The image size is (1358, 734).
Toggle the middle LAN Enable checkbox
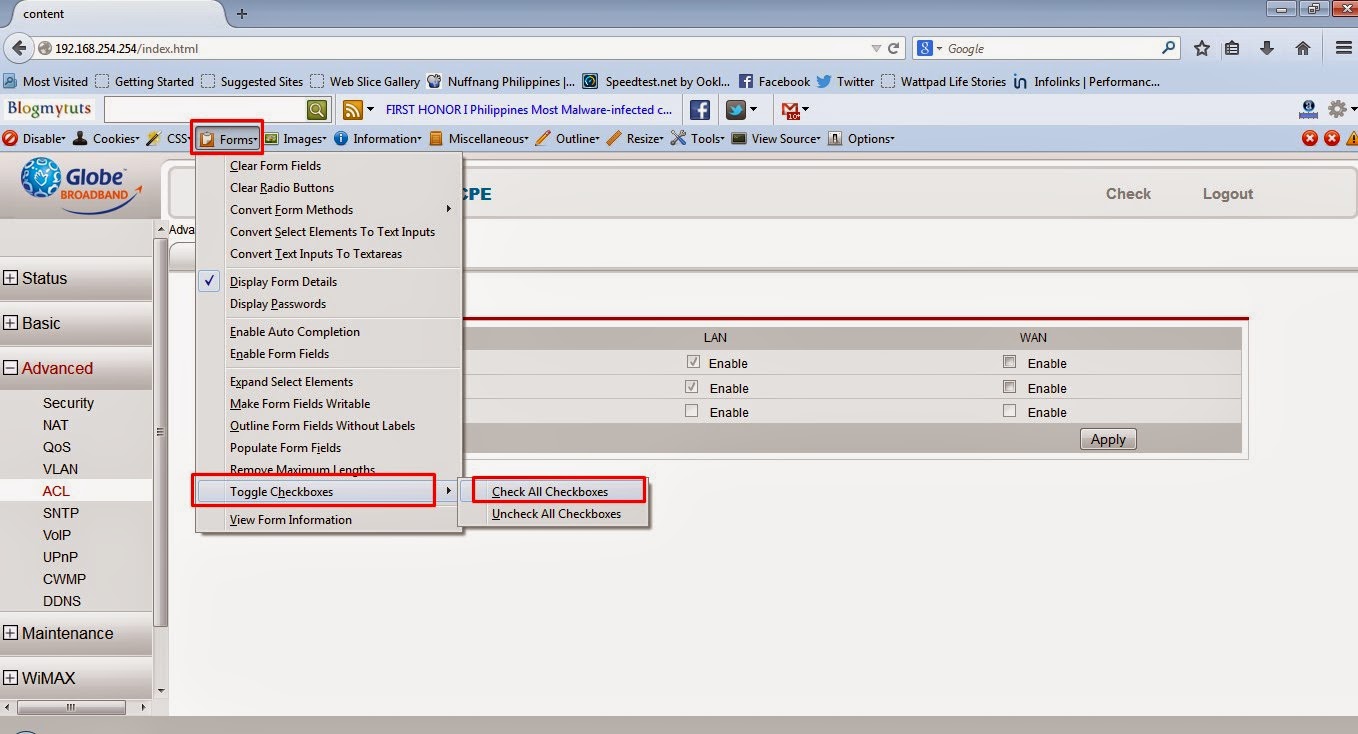coord(692,387)
